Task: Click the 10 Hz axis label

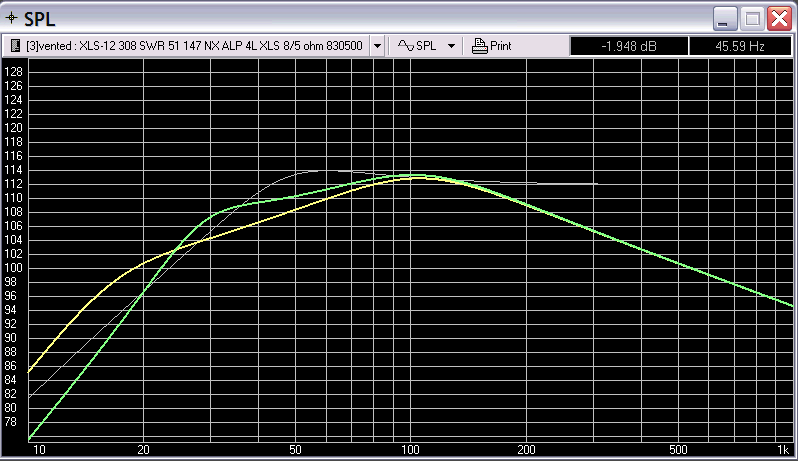Action: pos(39,450)
